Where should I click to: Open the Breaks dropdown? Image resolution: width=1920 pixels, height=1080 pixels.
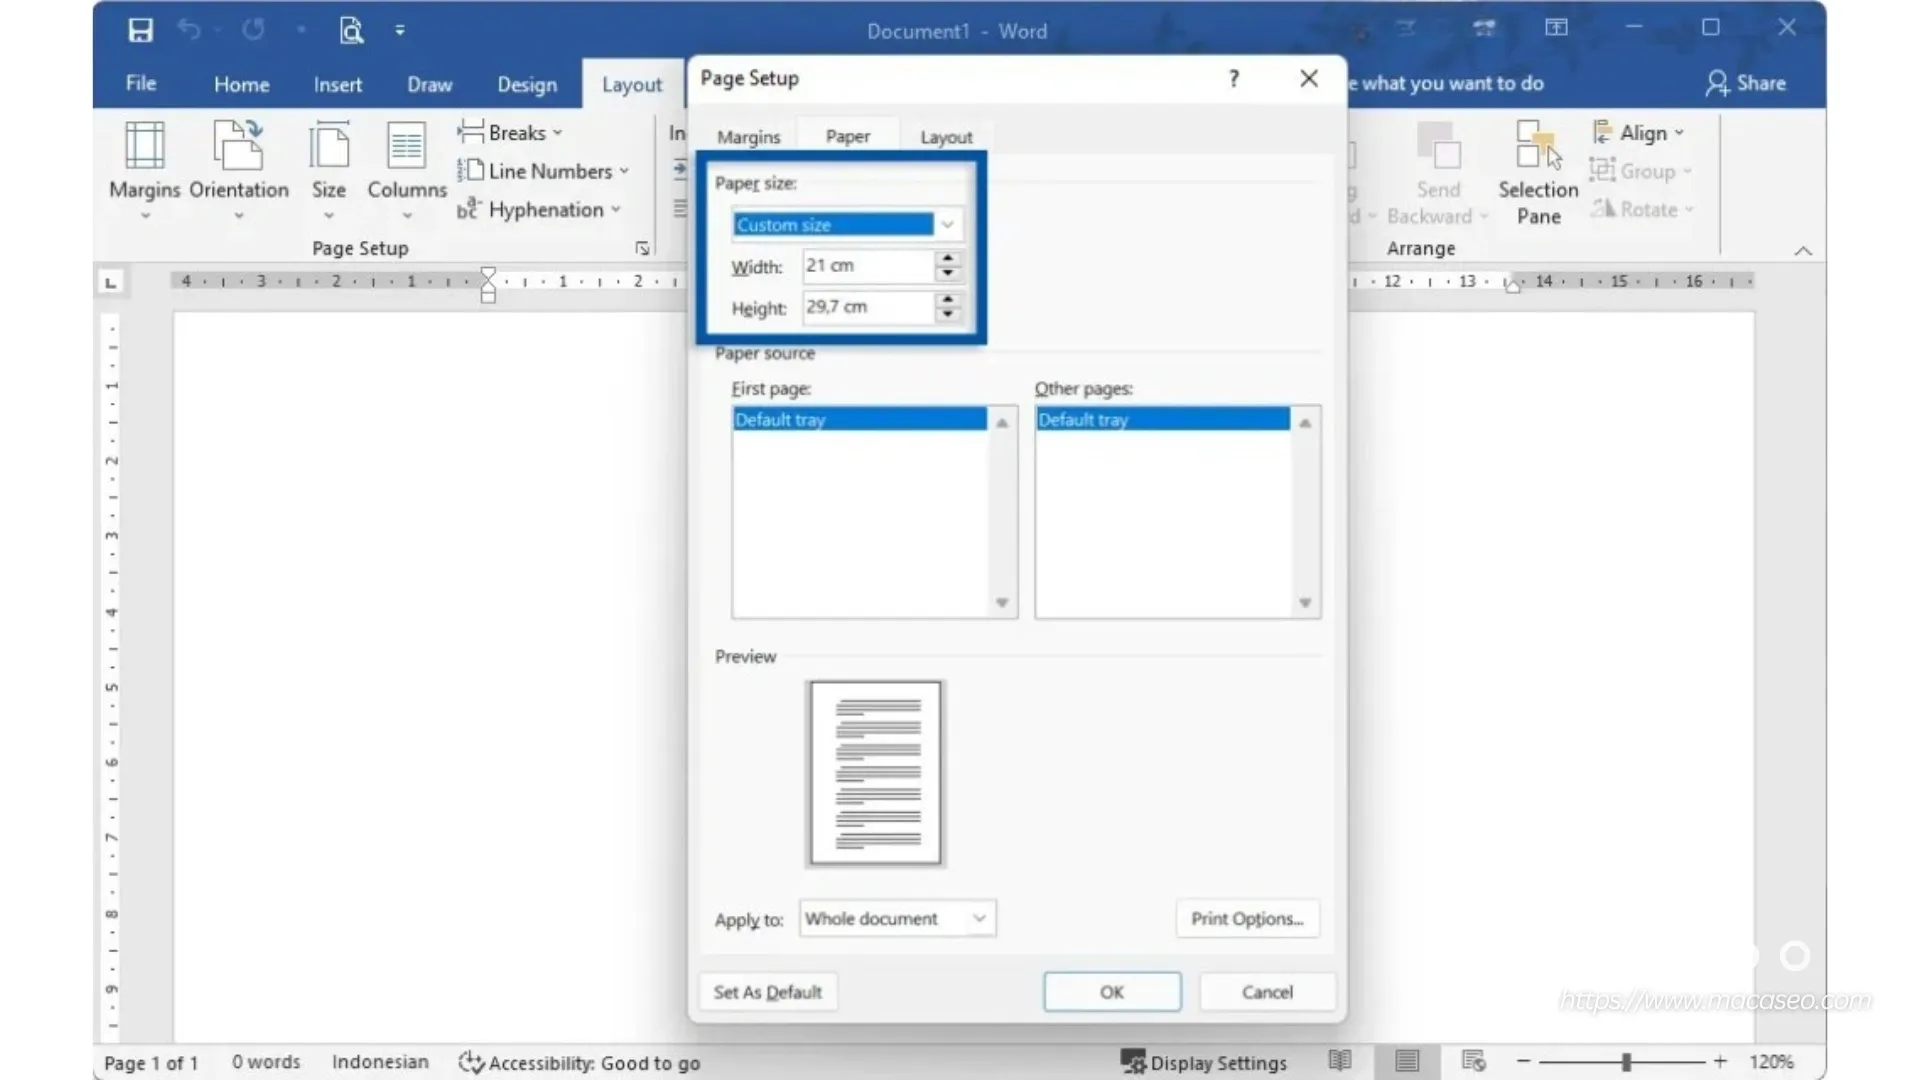[511, 132]
